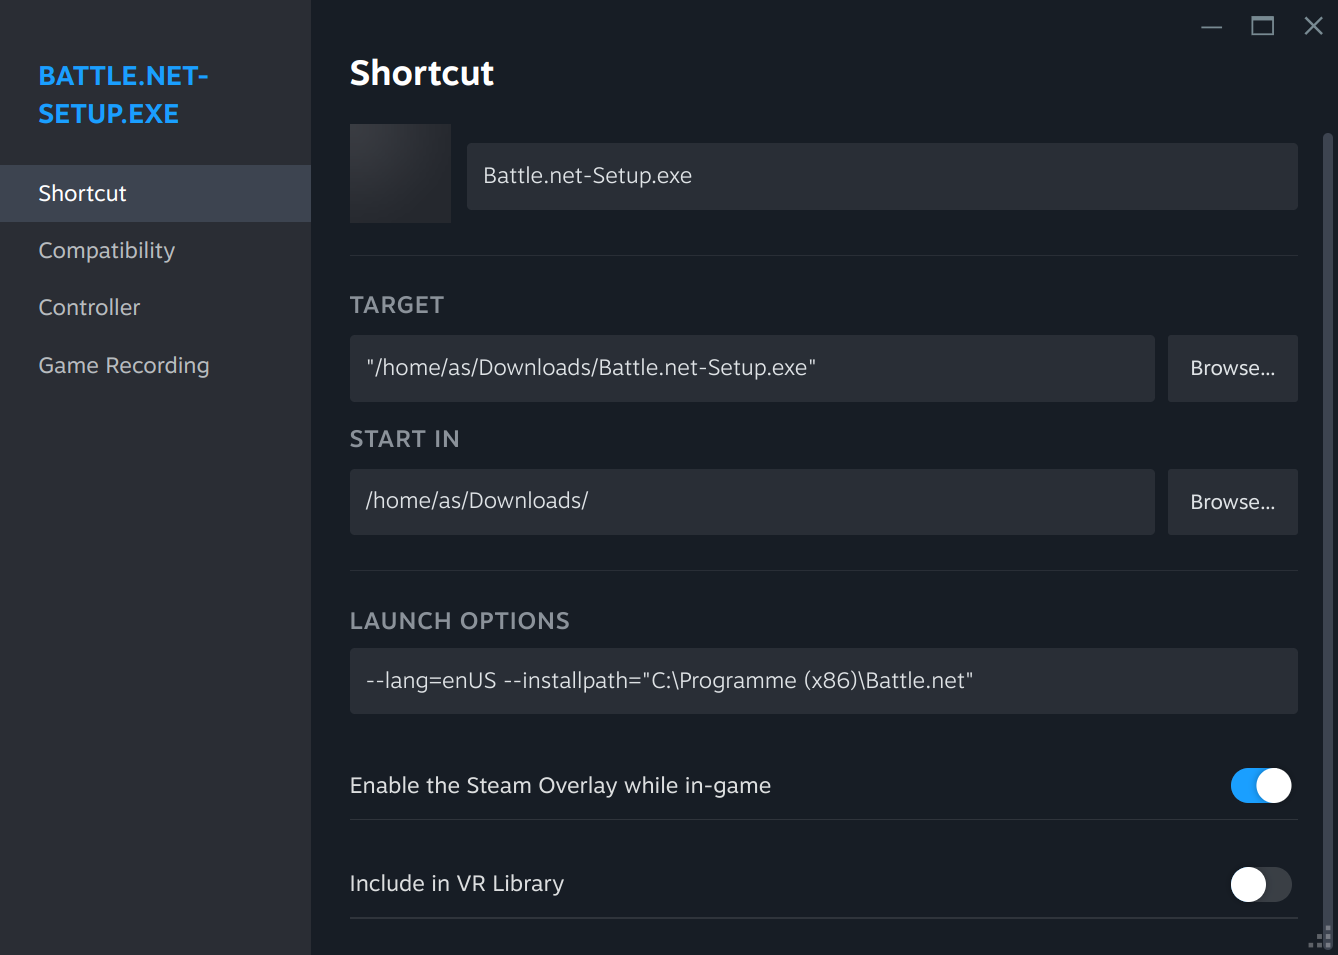1338x955 pixels.
Task: Minimize the shortcut properties window
Action: 1212,27
